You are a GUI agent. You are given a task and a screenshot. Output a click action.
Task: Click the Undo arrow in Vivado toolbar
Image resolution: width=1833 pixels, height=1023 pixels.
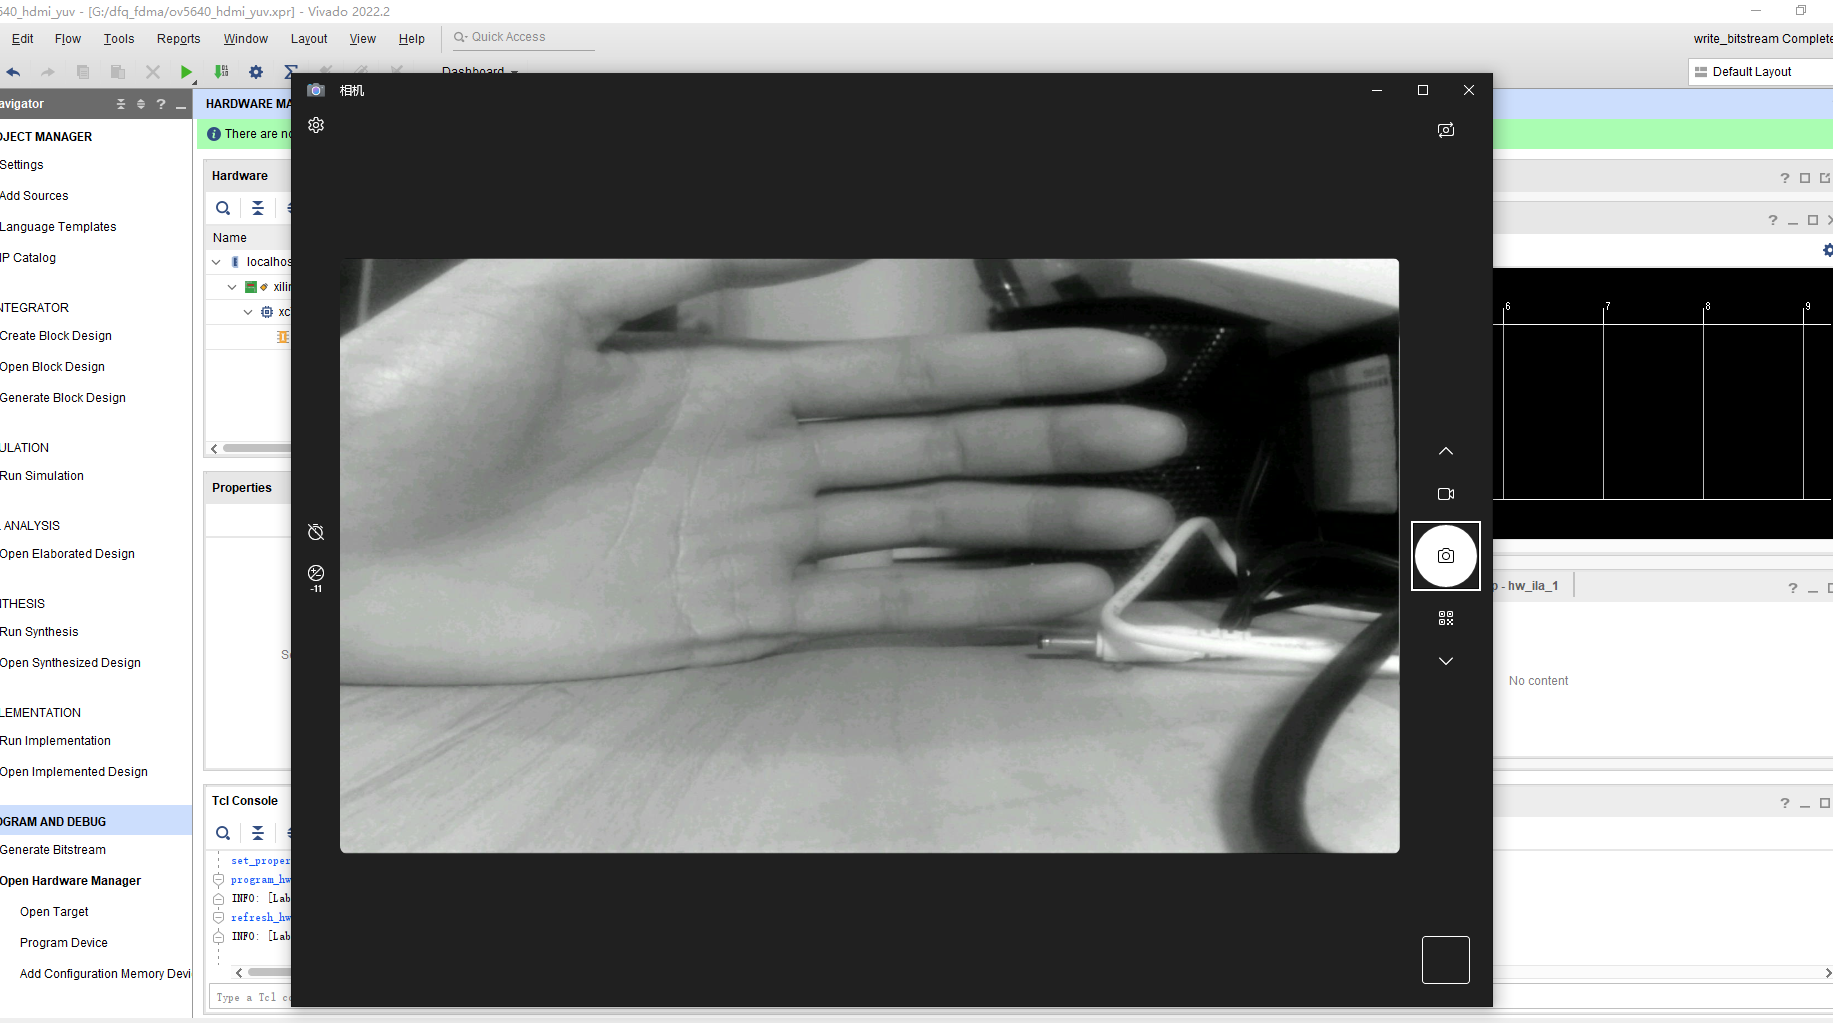13,72
